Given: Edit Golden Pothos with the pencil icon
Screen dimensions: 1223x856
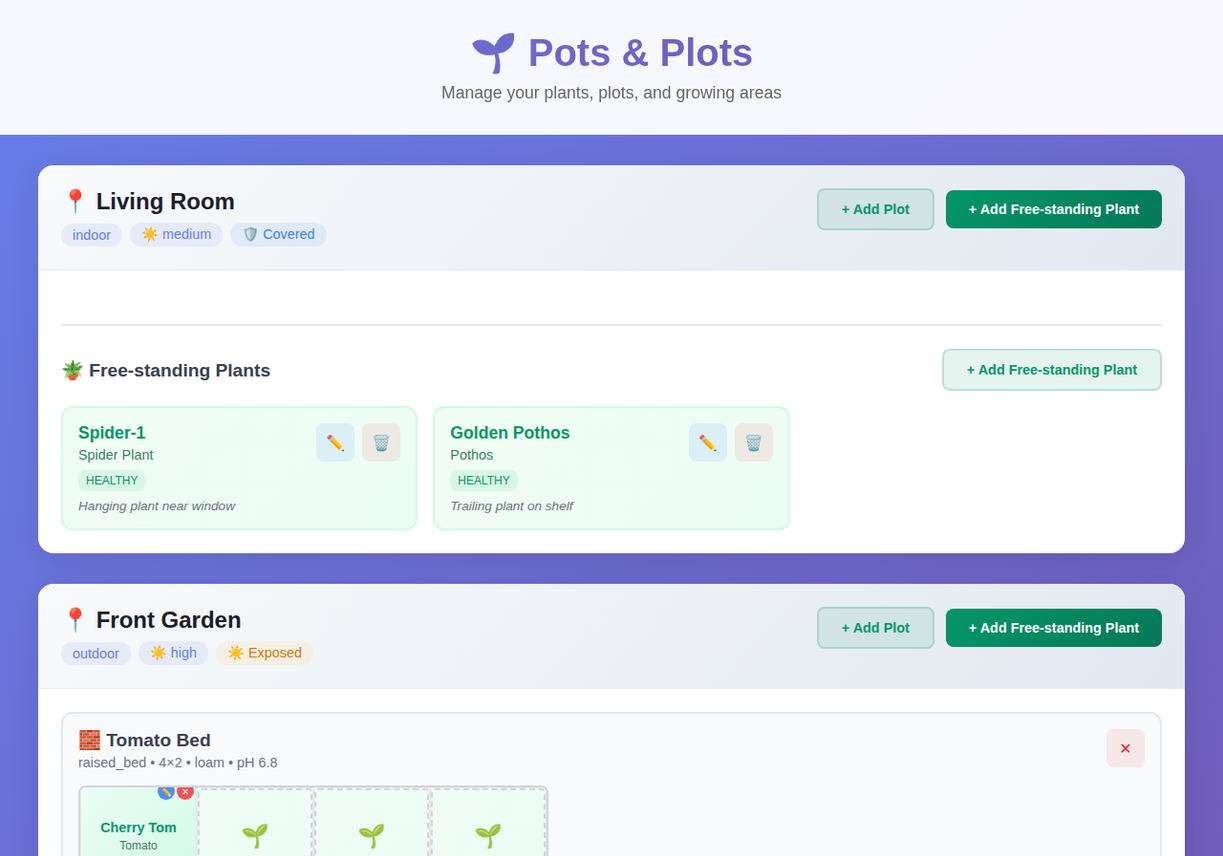Looking at the screenshot, I should pos(707,441).
